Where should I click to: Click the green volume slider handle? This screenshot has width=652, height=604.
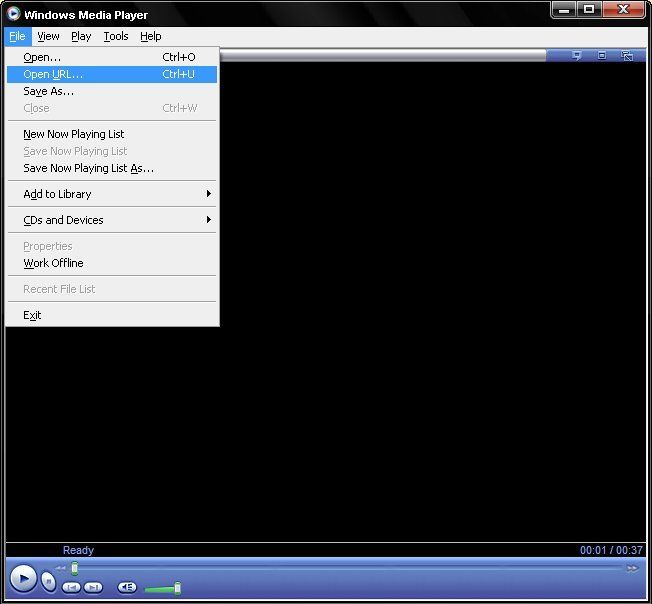coord(177,588)
